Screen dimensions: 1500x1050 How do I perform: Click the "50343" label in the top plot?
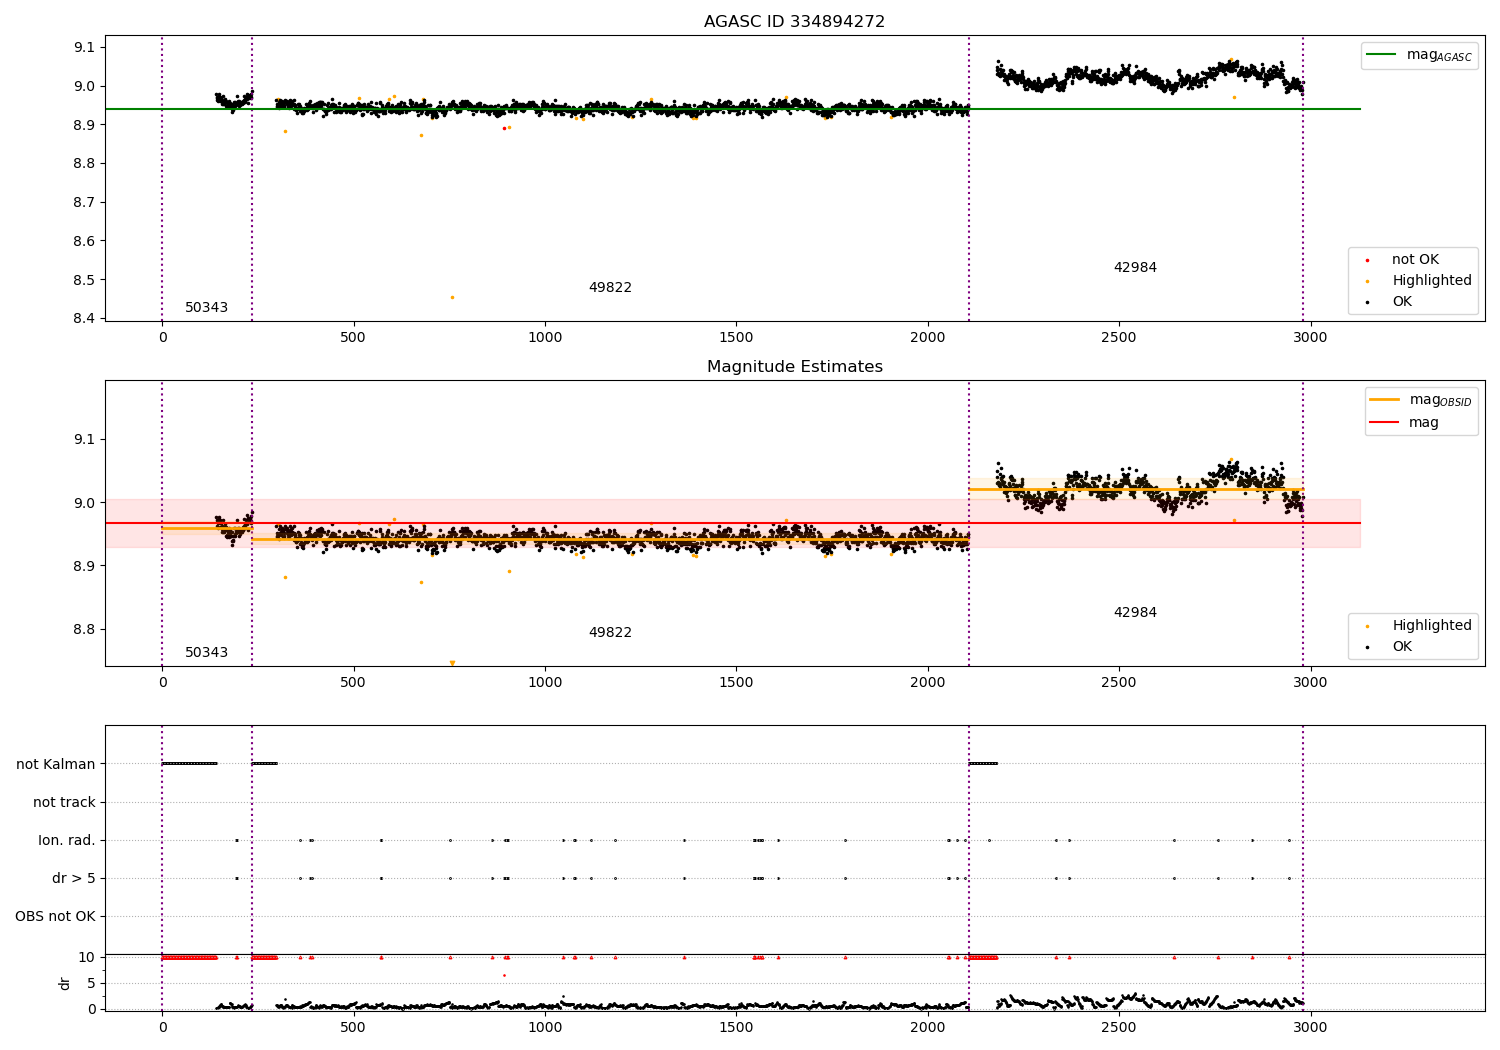(x=206, y=308)
